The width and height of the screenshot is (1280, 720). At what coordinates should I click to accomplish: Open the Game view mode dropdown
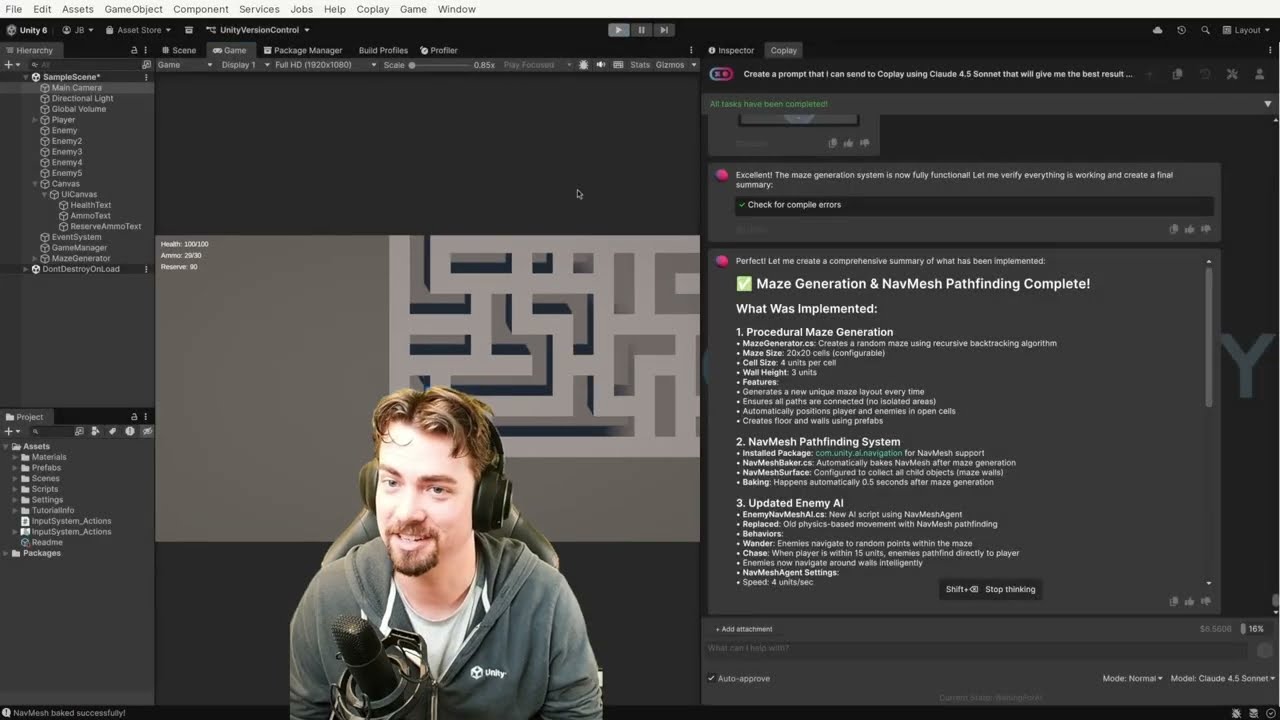tap(185, 65)
